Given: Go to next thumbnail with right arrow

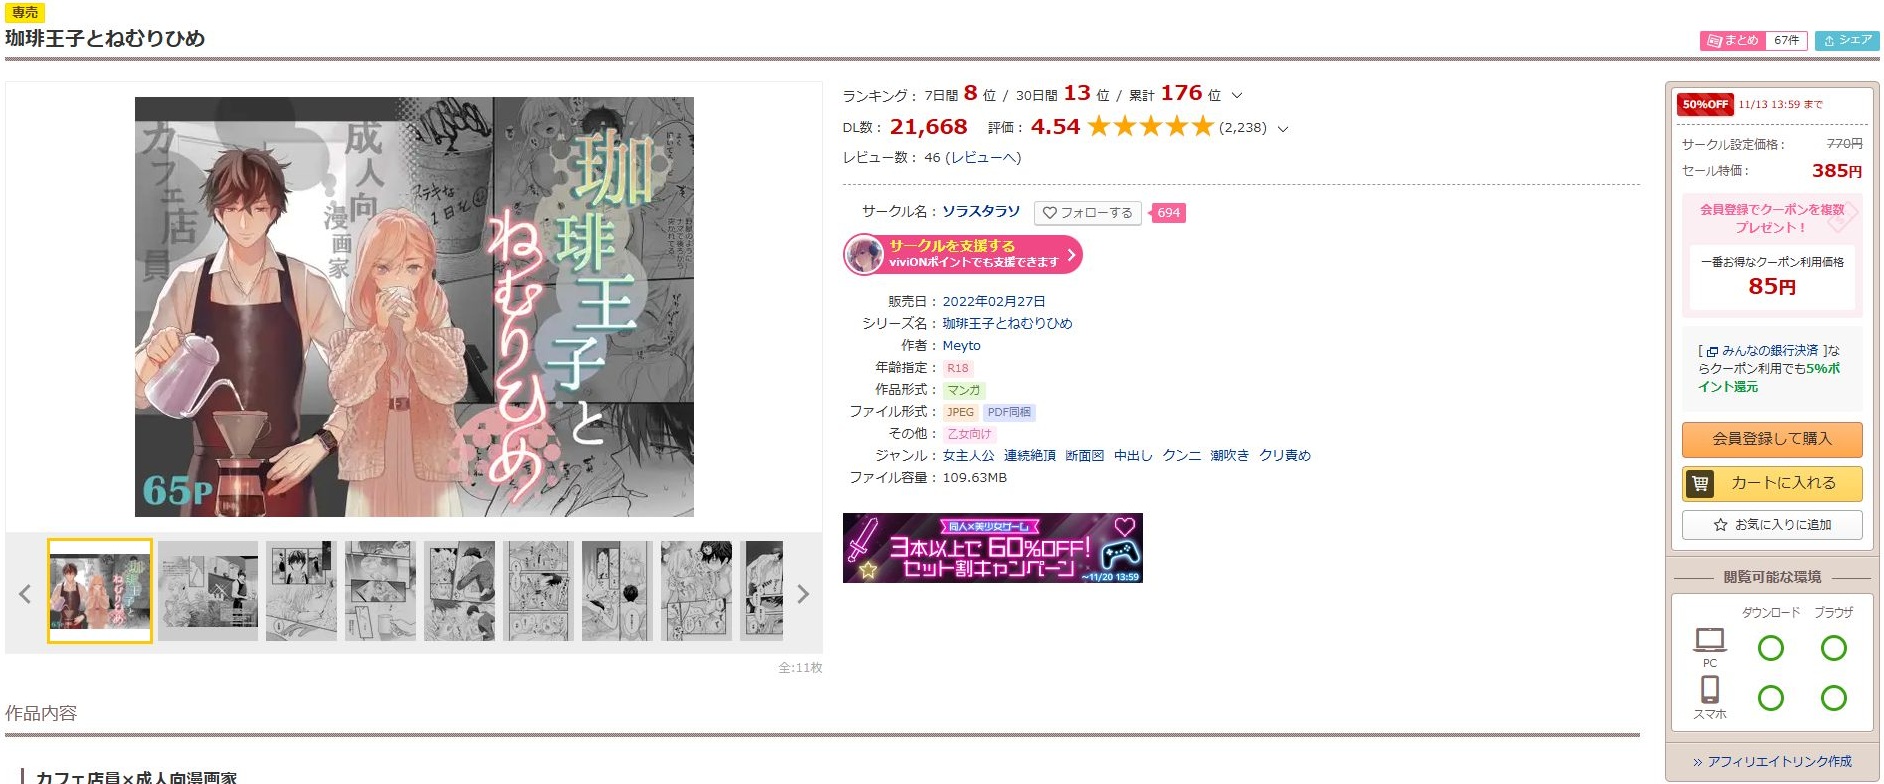Looking at the screenshot, I should [802, 594].
